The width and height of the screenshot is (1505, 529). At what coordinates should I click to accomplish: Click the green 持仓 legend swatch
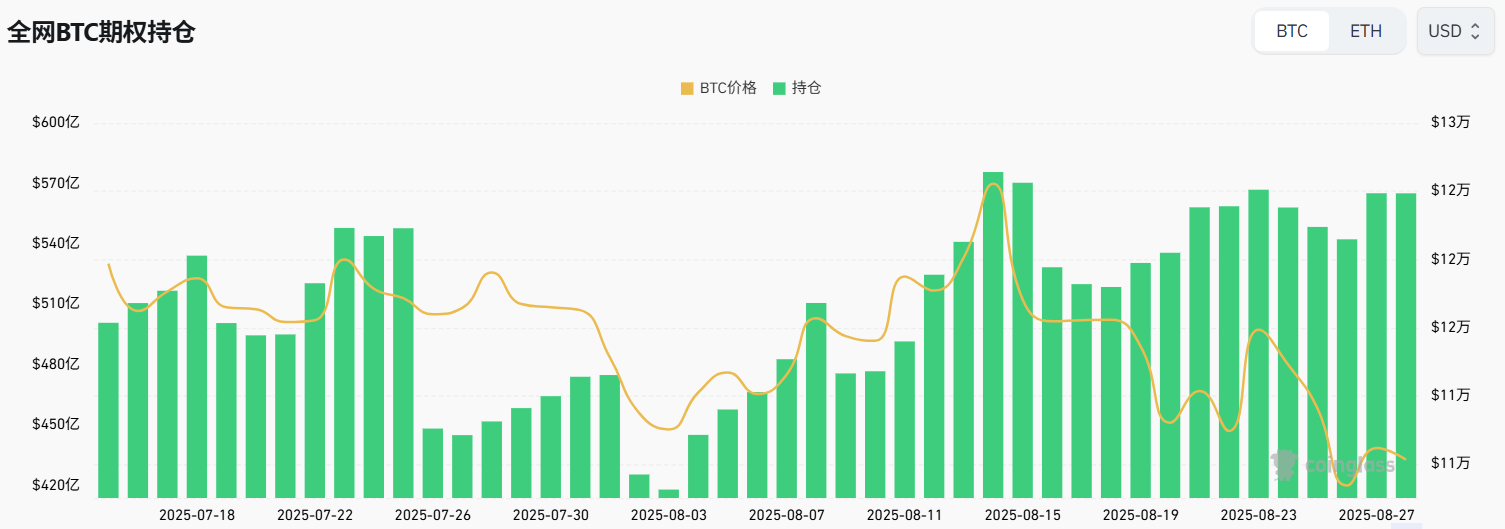tap(779, 88)
